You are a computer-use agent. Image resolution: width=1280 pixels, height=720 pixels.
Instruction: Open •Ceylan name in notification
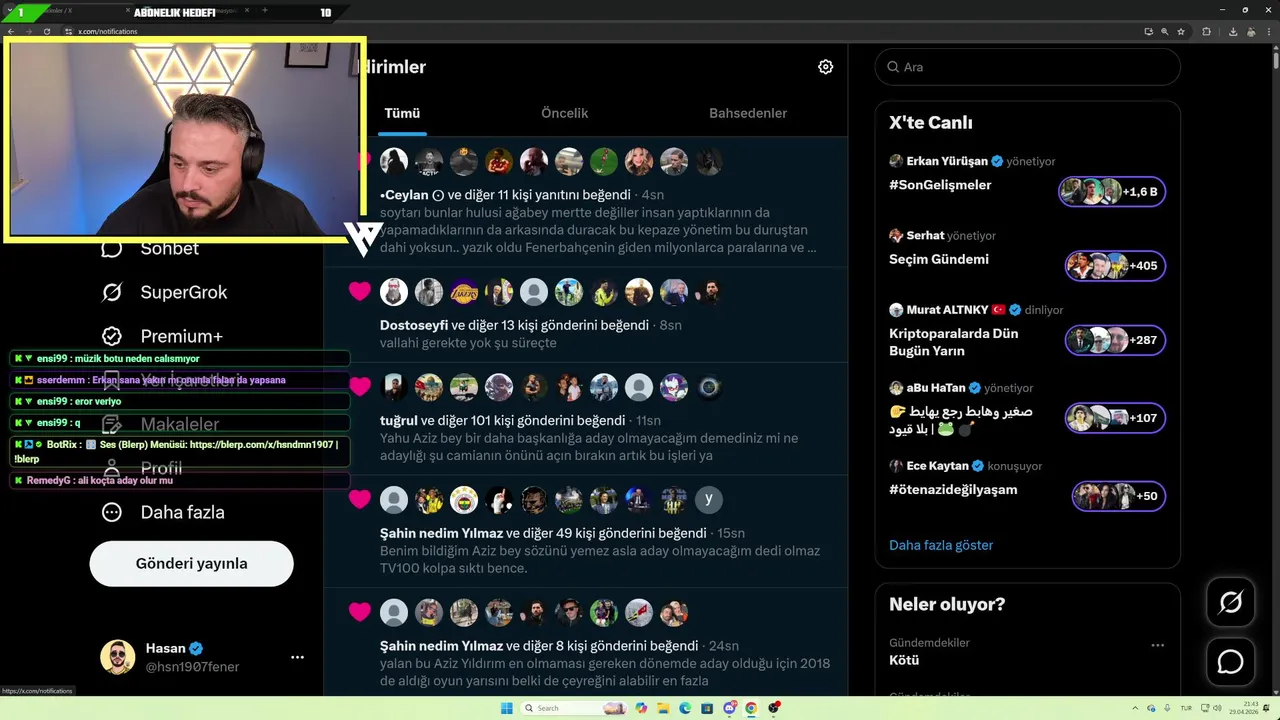[x=404, y=195]
